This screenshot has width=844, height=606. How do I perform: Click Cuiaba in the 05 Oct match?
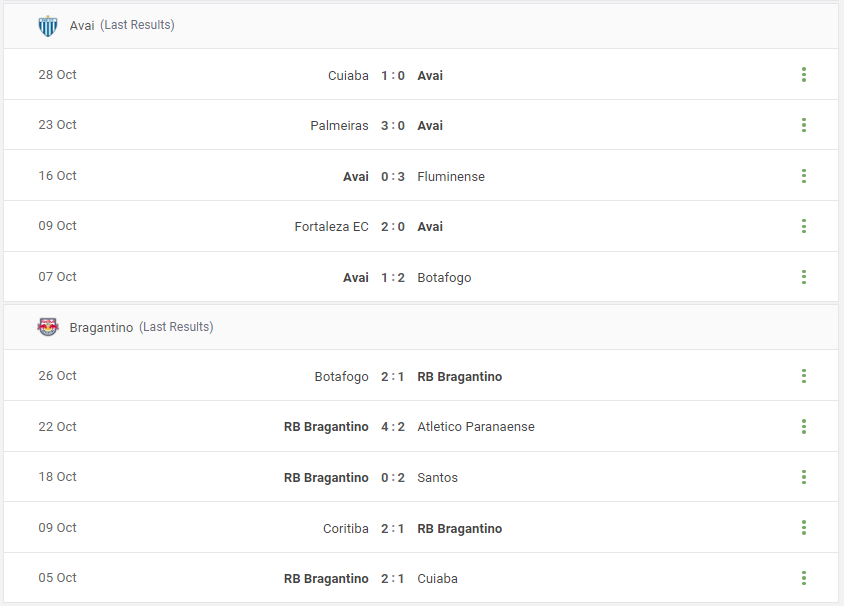(438, 579)
